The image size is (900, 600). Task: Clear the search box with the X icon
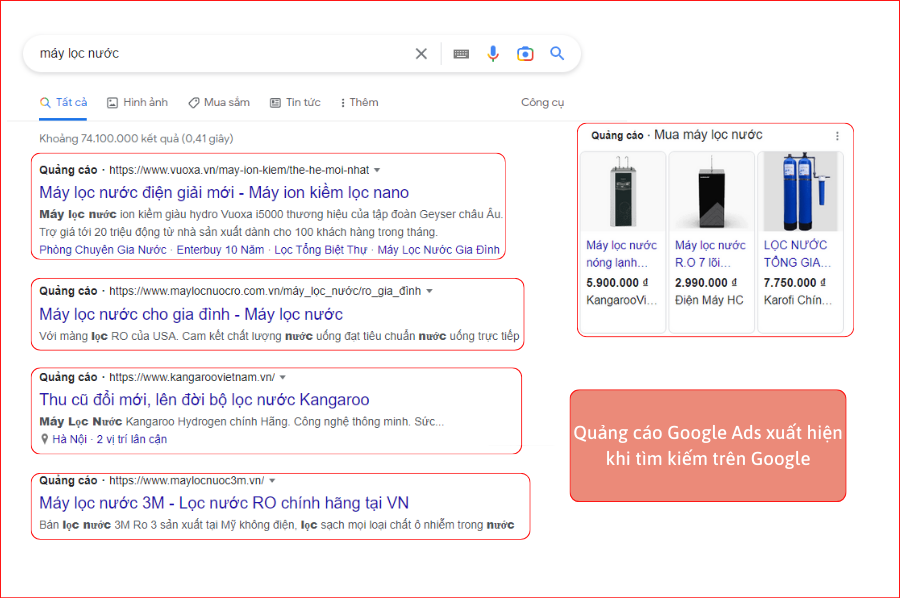click(x=421, y=53)
